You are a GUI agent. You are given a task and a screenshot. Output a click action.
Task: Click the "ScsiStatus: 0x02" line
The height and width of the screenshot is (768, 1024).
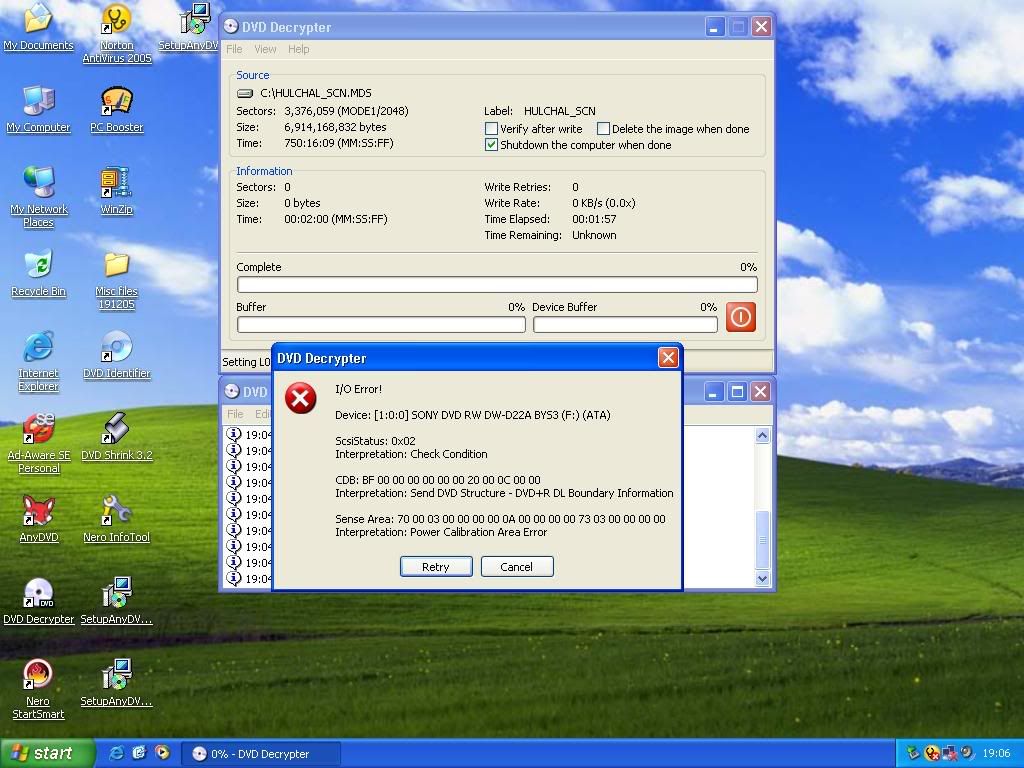(375, 441)
